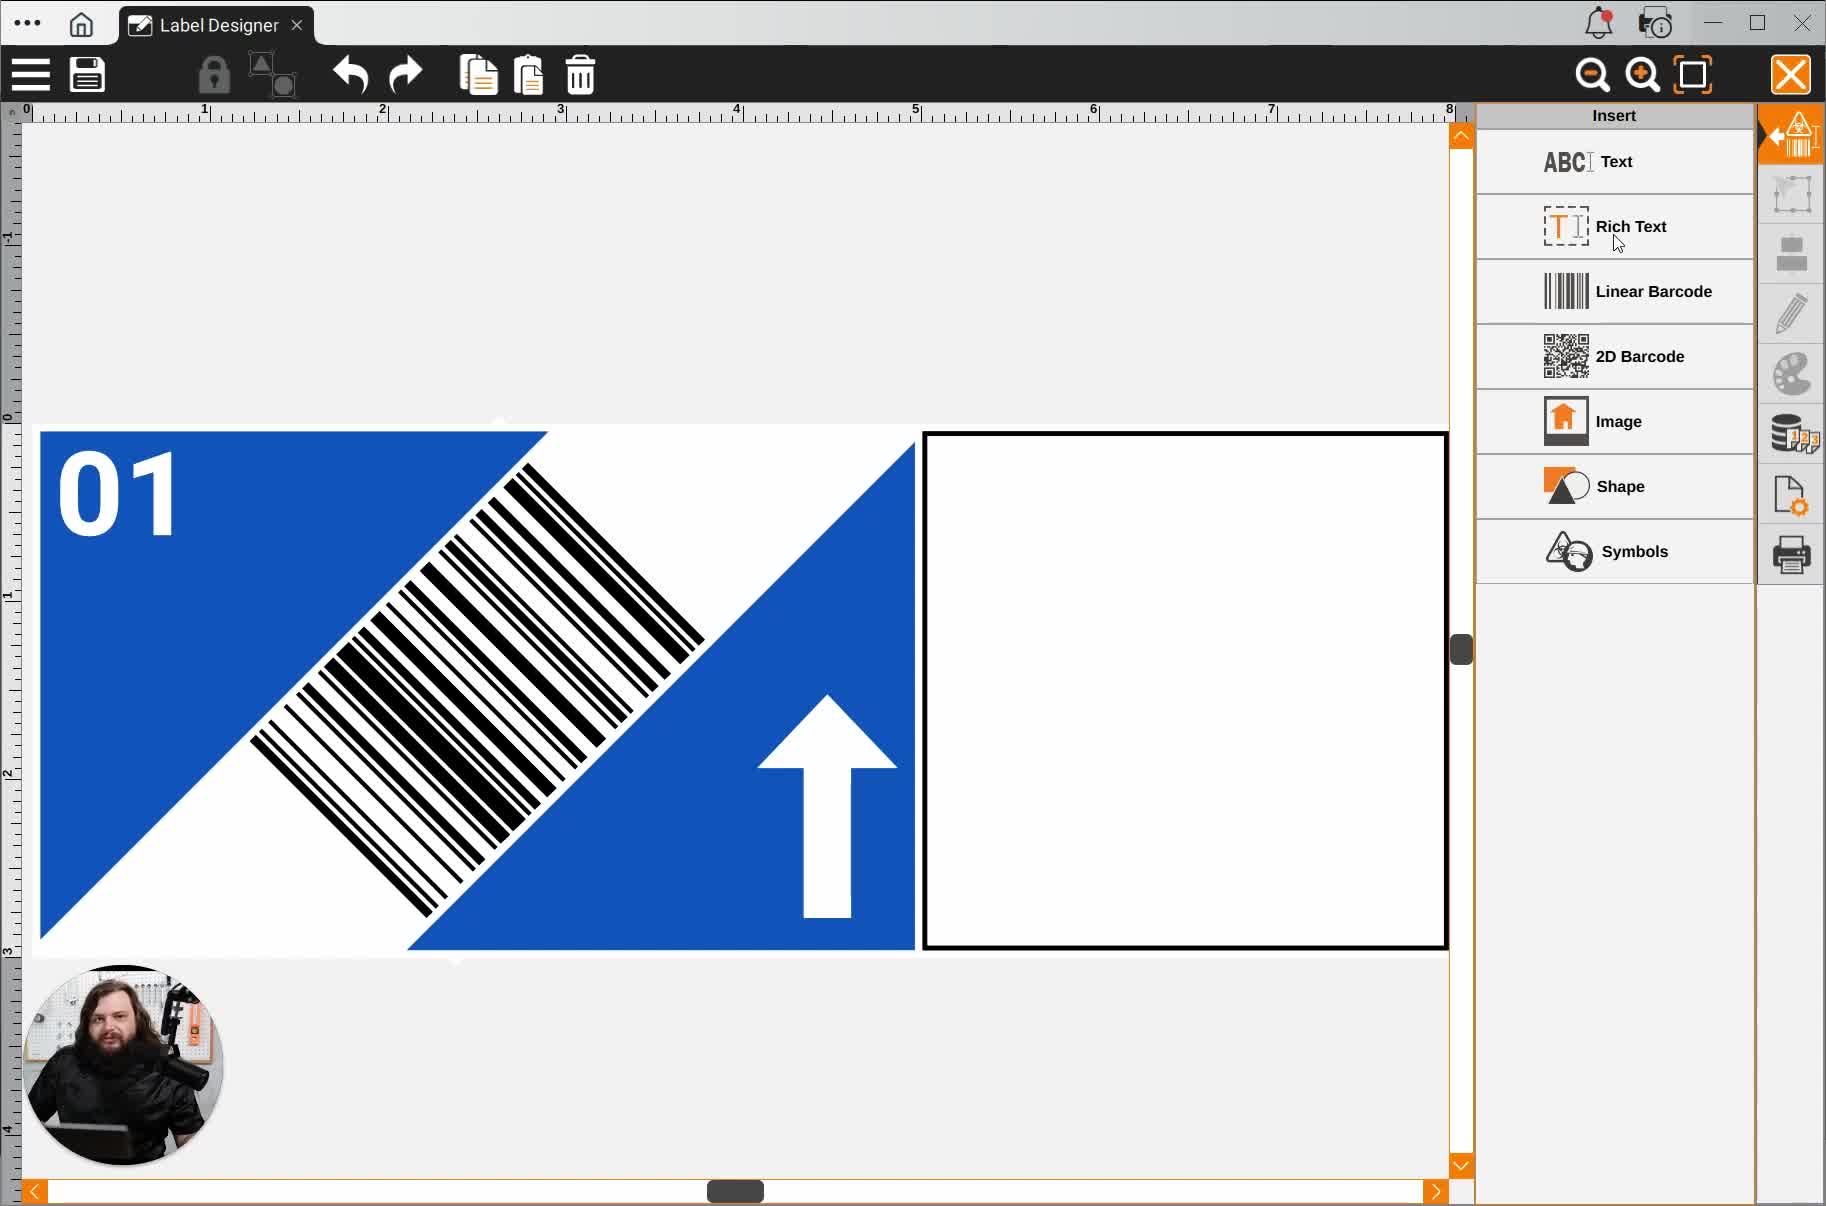The image size is (1826, 1206).
Task: Zoom in on the label canvas
Action: pyautogui.click(x=1642, y=75)
